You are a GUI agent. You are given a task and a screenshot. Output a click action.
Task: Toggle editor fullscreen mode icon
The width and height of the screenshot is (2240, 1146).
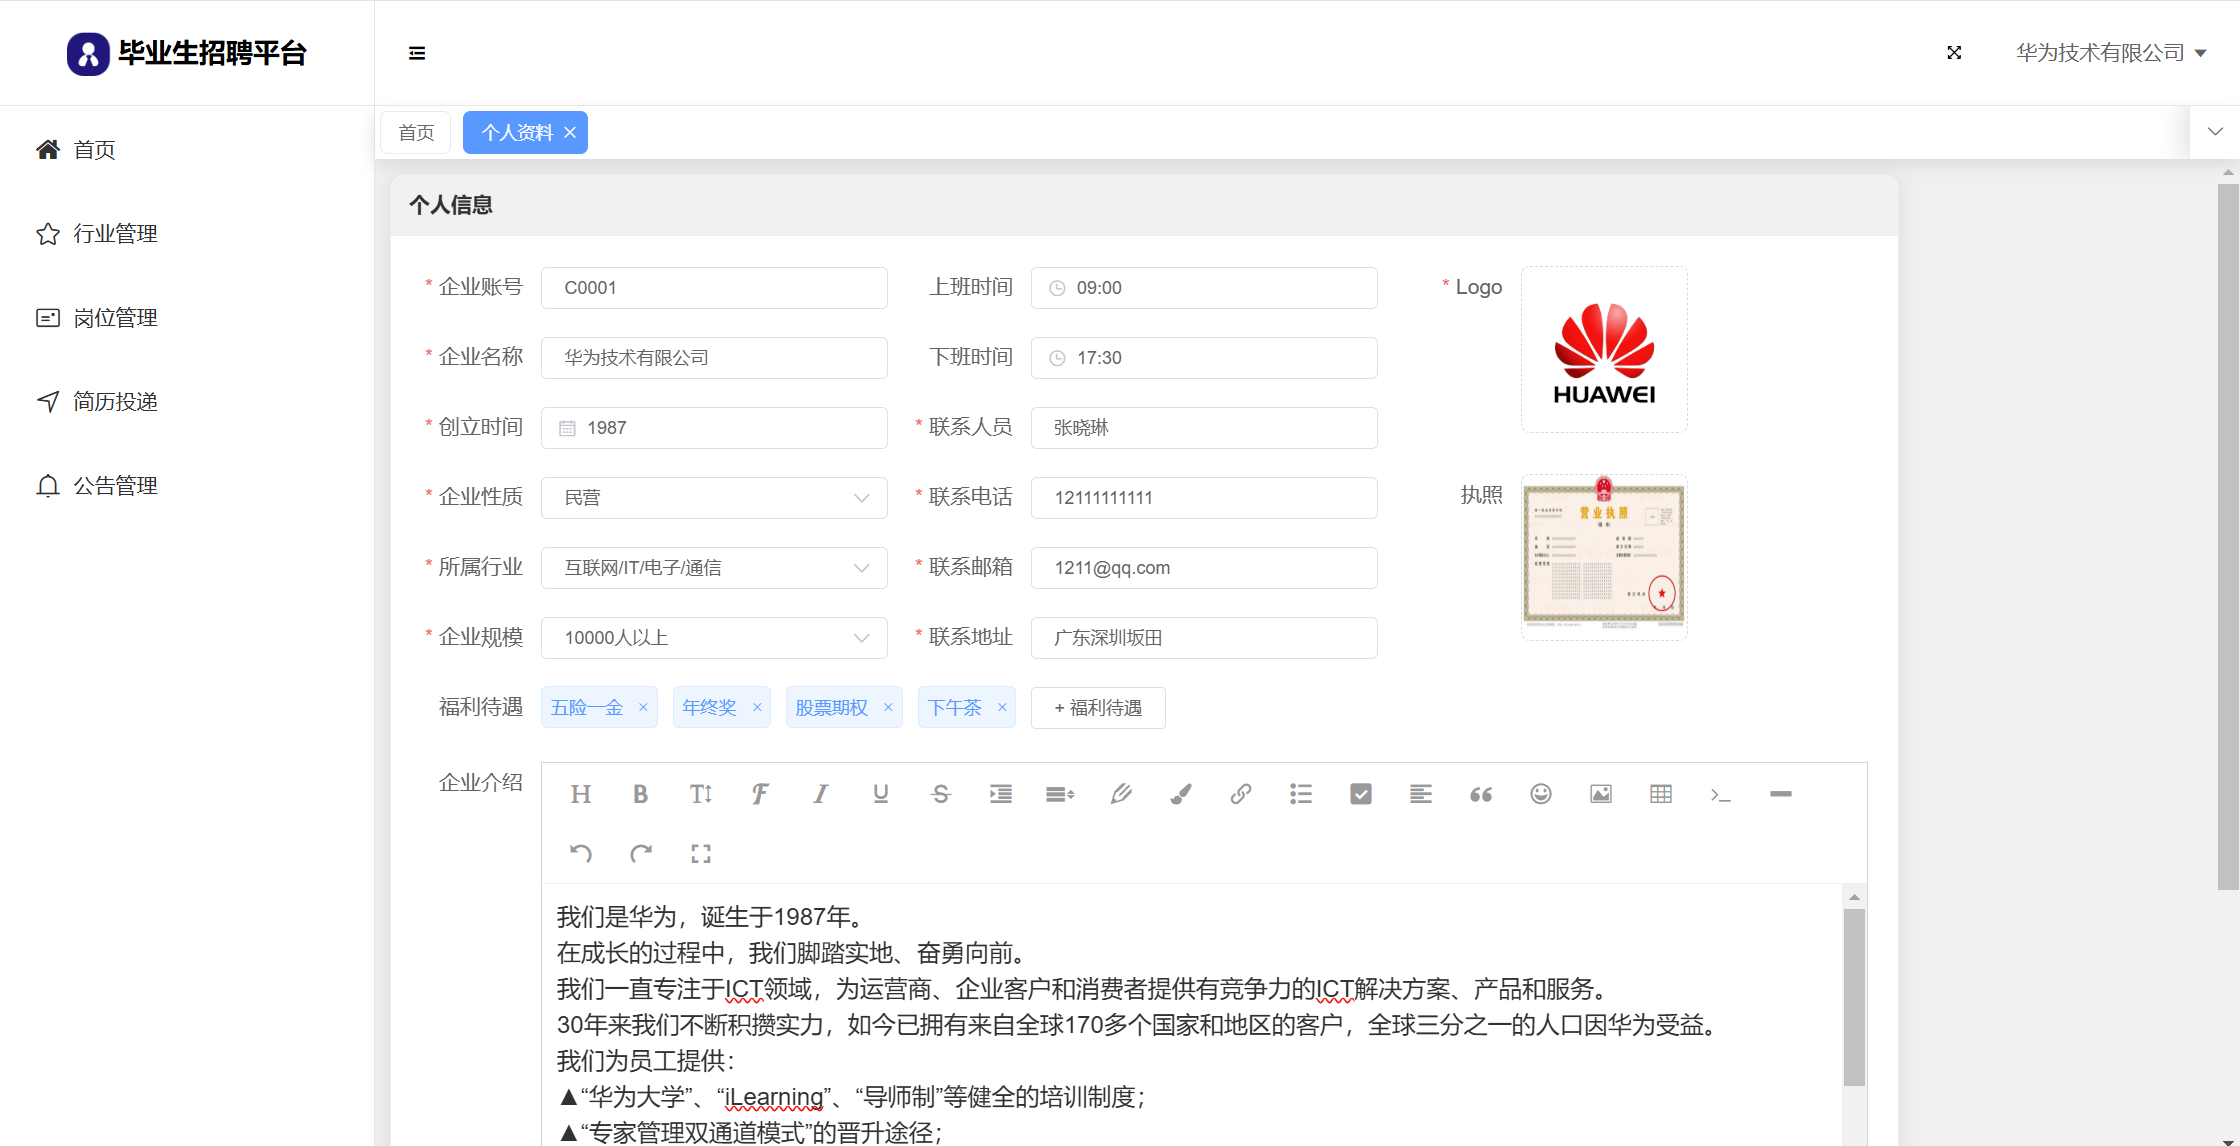tap(700, 853)
